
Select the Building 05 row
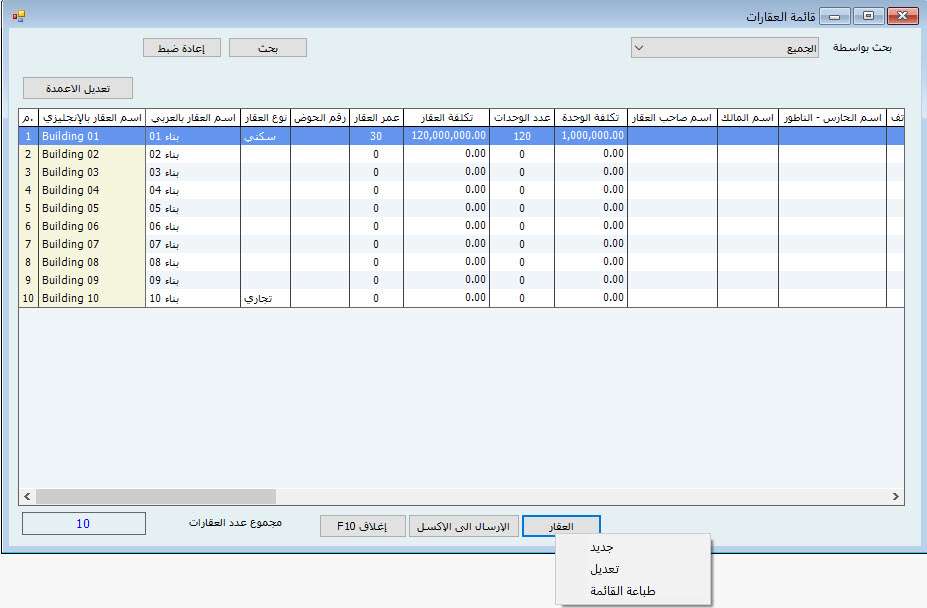tap(92, 208)
